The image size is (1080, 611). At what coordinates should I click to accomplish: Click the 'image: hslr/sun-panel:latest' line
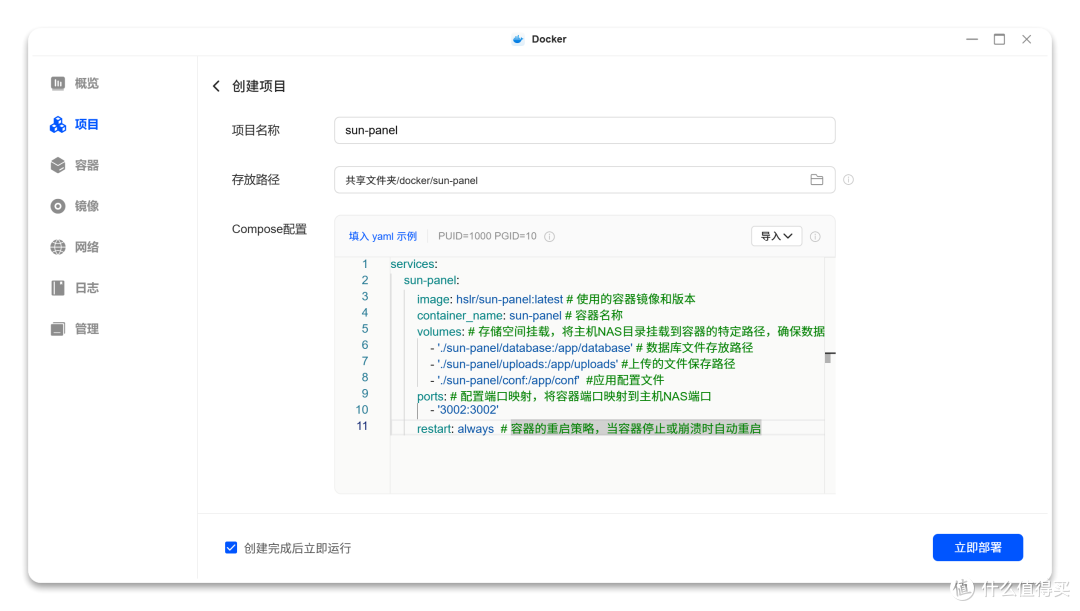point(556,299)
